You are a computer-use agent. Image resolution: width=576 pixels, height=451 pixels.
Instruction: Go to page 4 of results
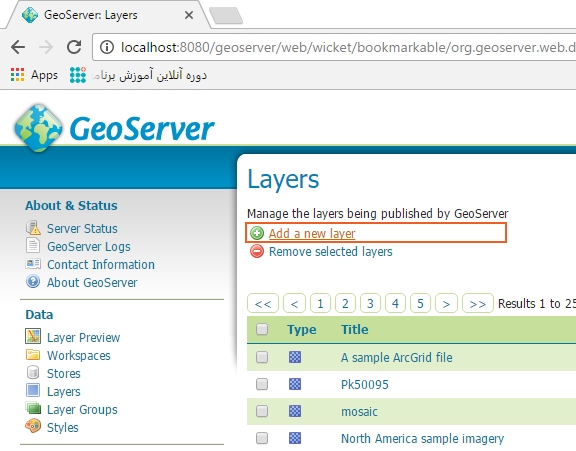(395, 303)
